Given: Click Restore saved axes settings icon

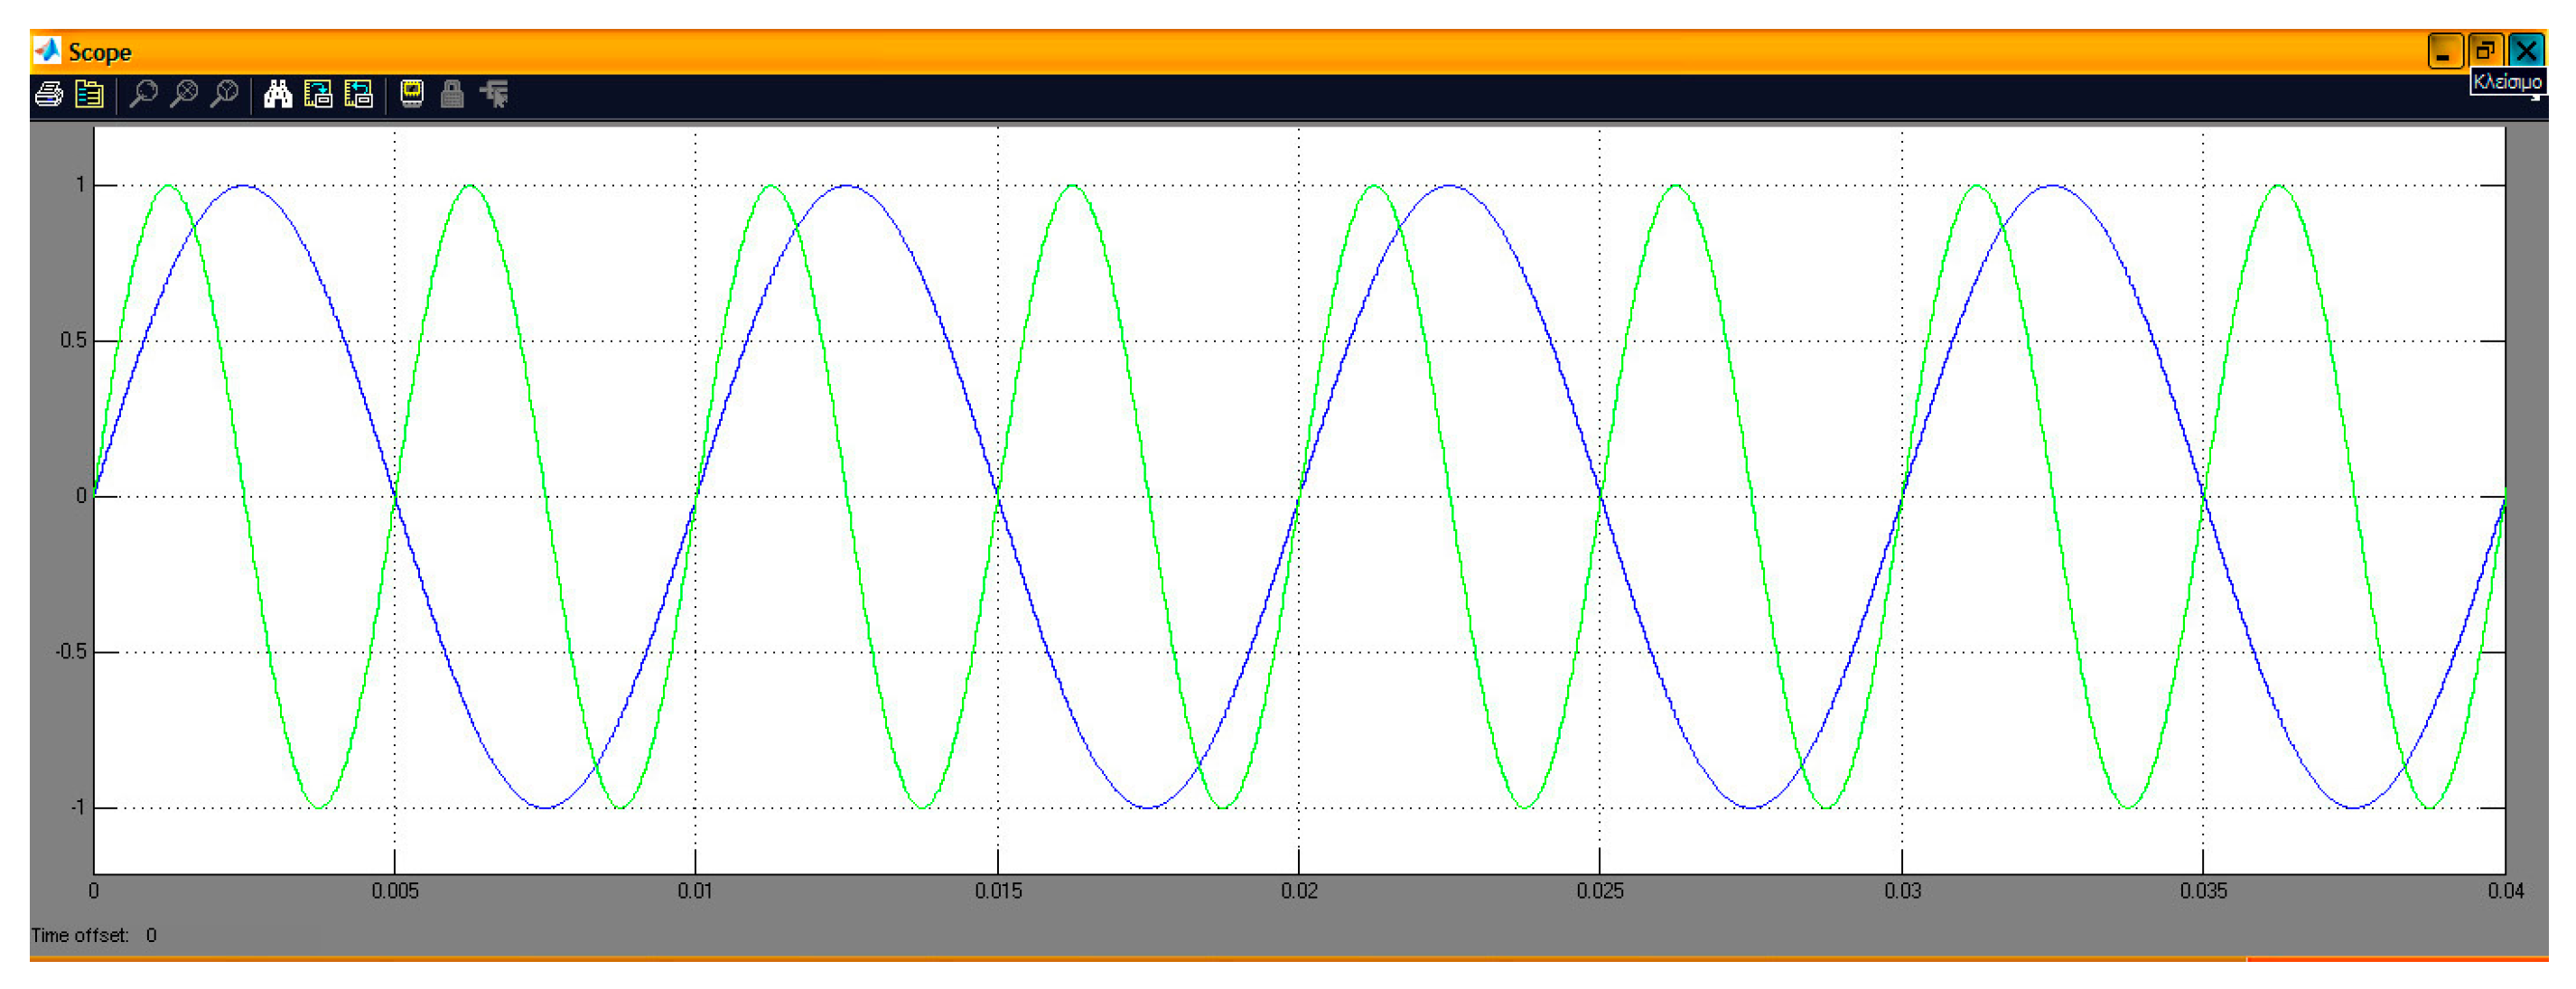Looking at the screenshot, I should (358, 95).
